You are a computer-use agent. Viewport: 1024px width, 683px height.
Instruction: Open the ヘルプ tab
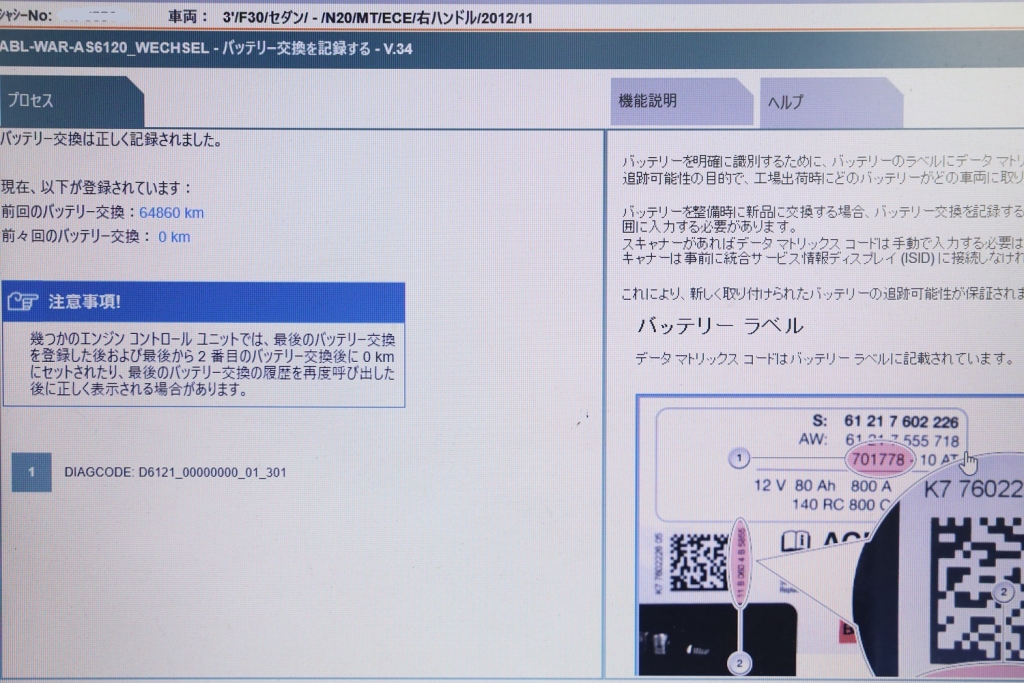(831, 102)
